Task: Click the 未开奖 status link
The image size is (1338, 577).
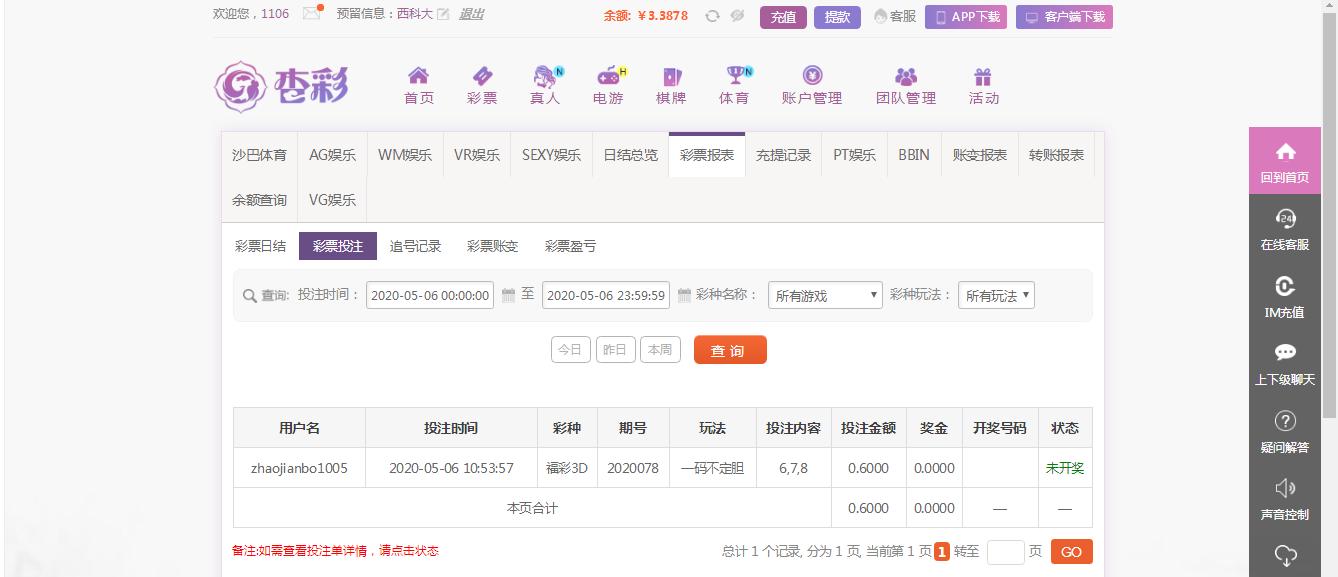Action: [1064, 467]
